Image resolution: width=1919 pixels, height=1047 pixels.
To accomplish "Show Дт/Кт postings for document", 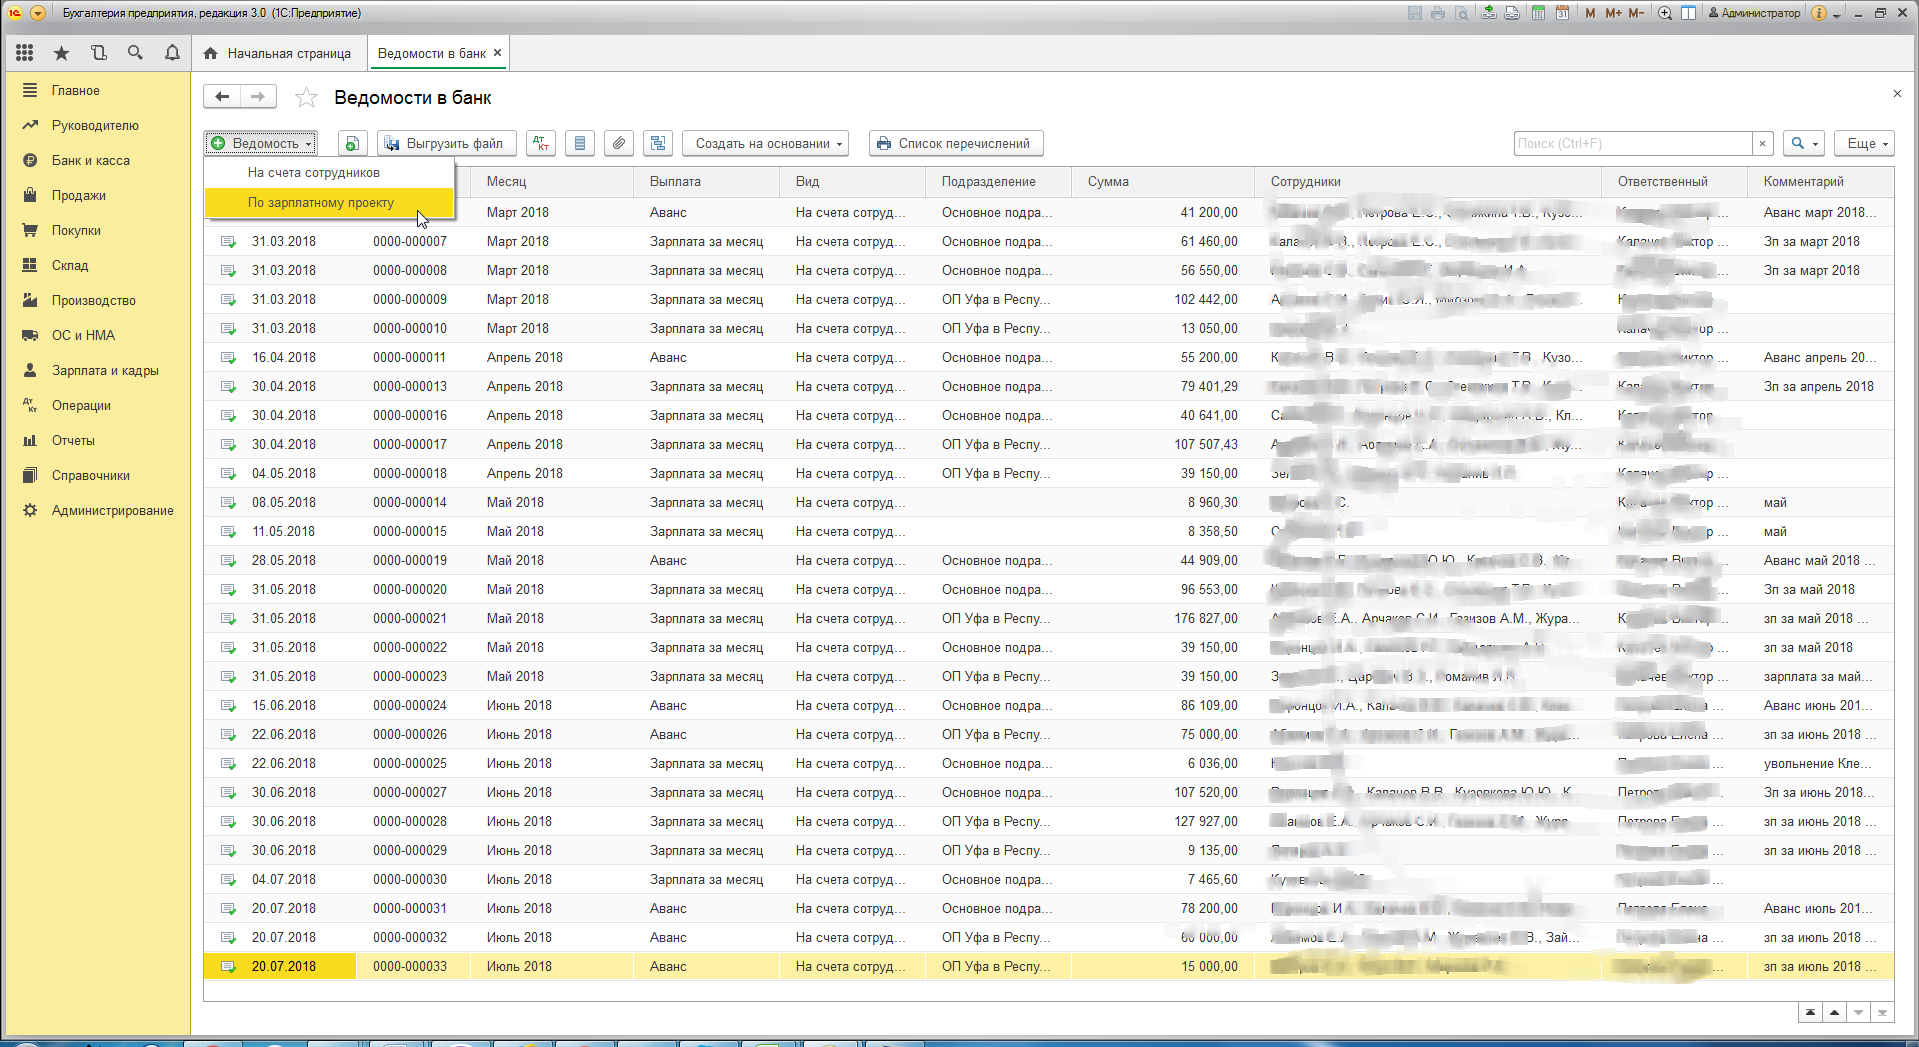I will point(541,143).
